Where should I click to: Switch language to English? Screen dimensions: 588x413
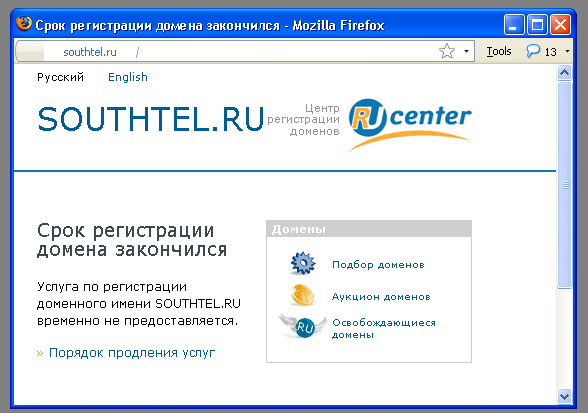click(128, 77)
